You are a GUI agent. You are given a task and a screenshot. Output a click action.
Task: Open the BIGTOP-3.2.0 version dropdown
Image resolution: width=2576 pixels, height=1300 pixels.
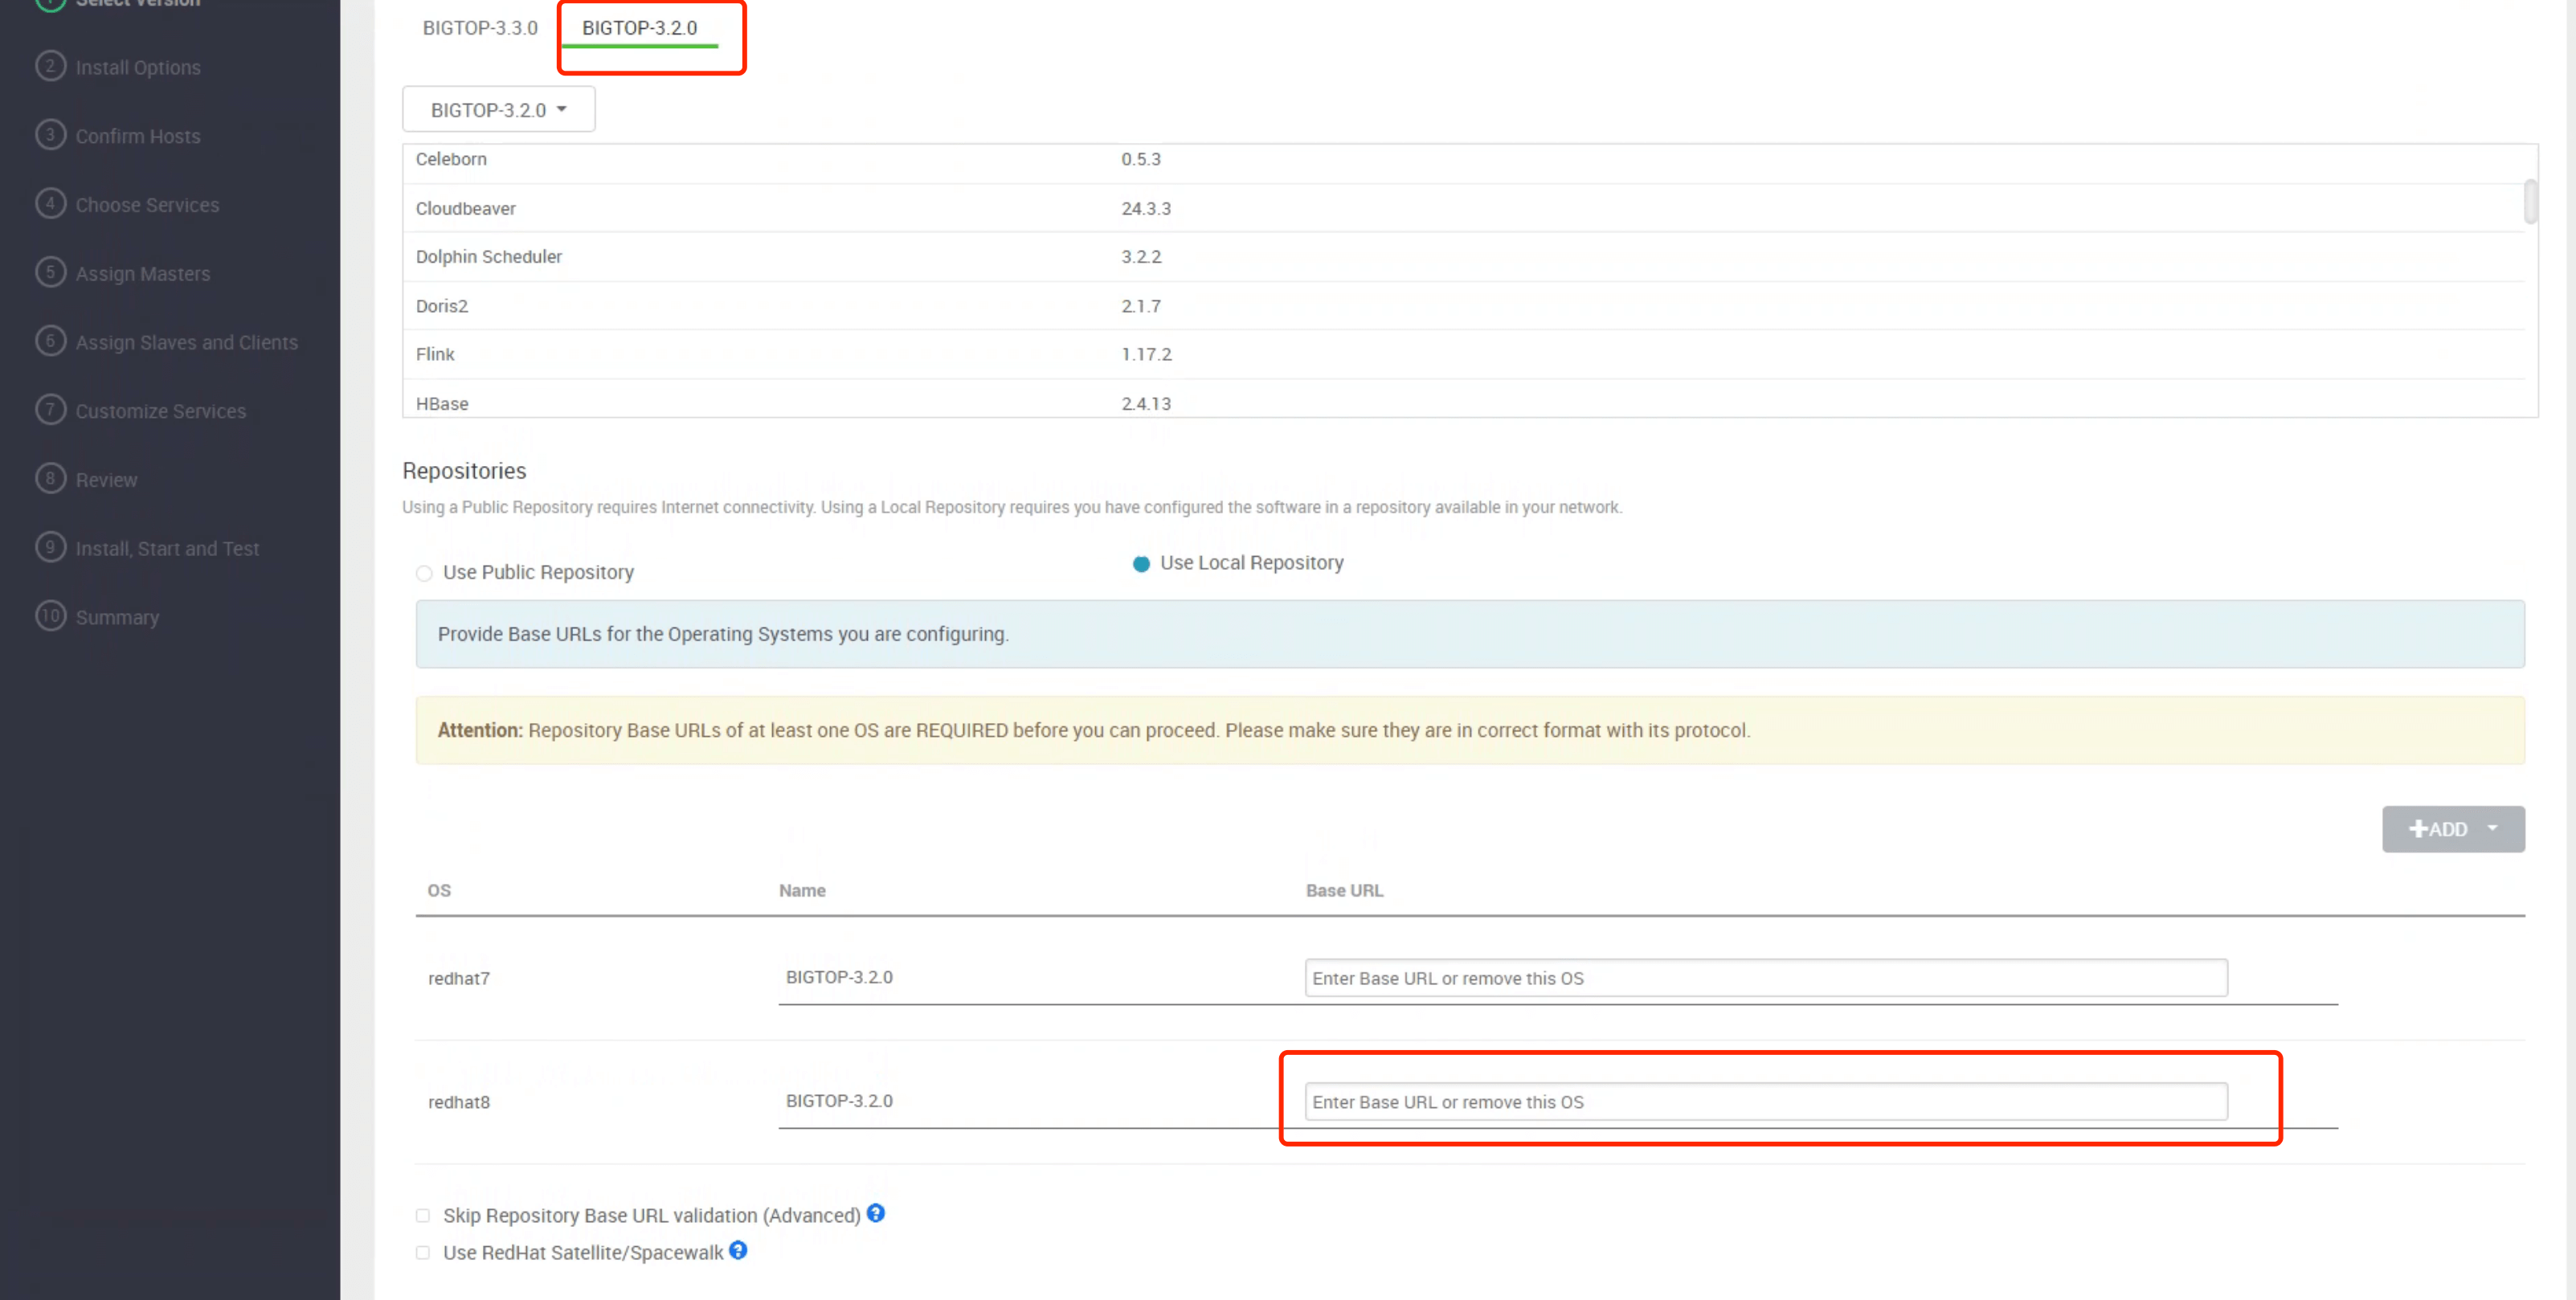498,108
